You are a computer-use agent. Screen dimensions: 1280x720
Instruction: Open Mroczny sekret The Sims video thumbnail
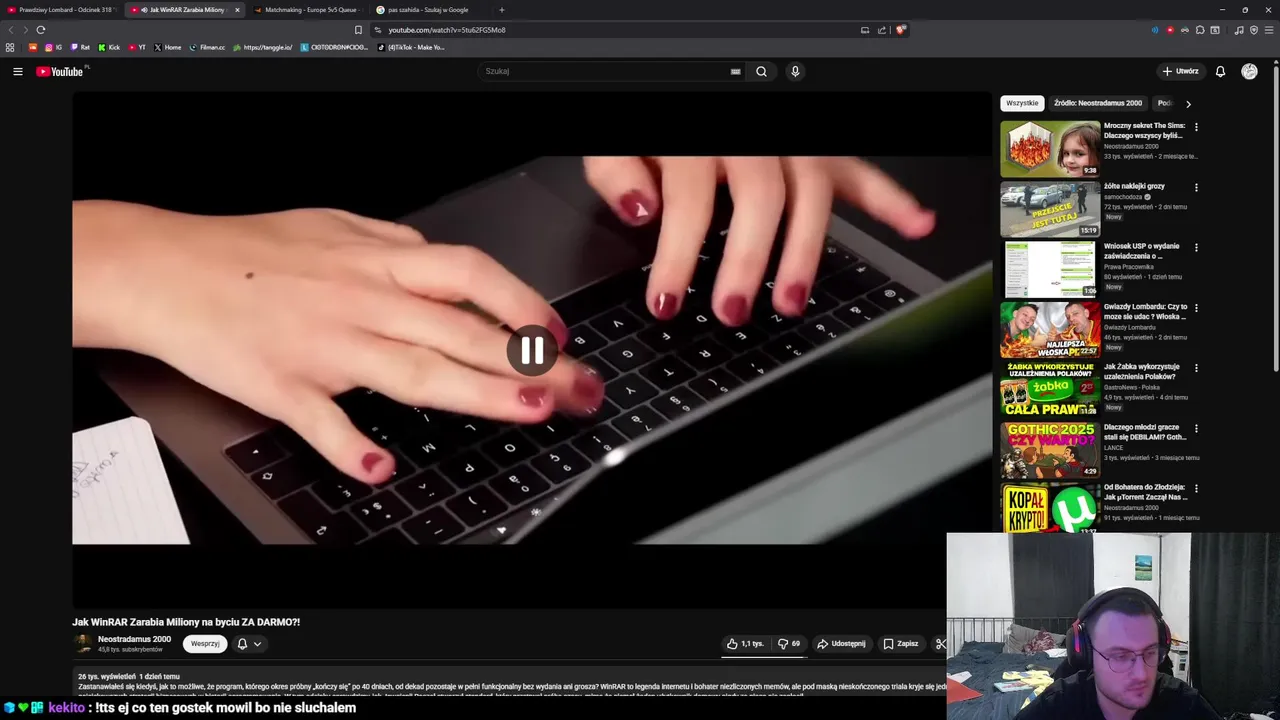(1050, 149)
